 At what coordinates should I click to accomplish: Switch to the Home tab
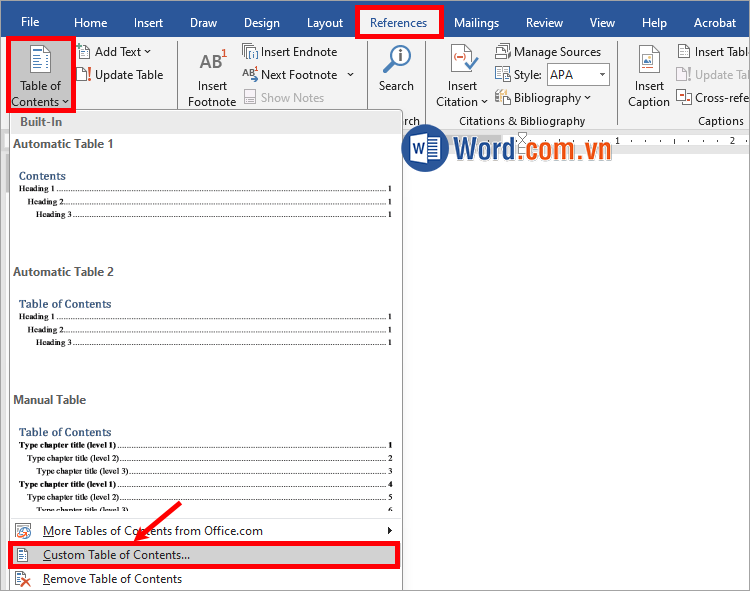pos(90,22)
